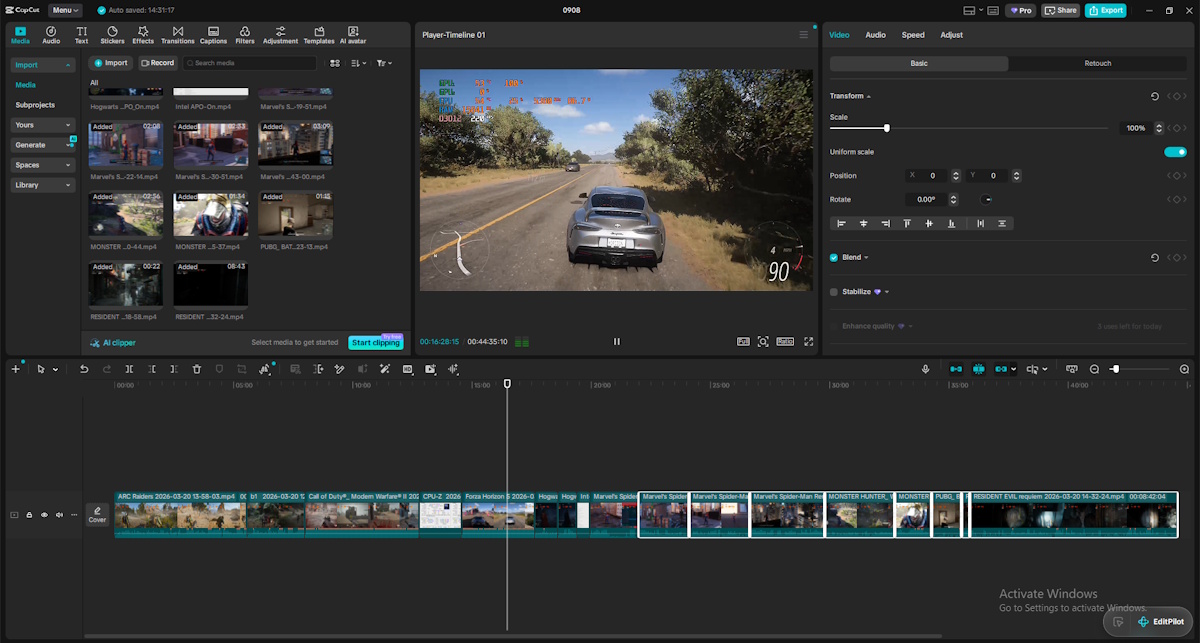
Task: Select the Retouch sub-tab
Action: 1098,63
